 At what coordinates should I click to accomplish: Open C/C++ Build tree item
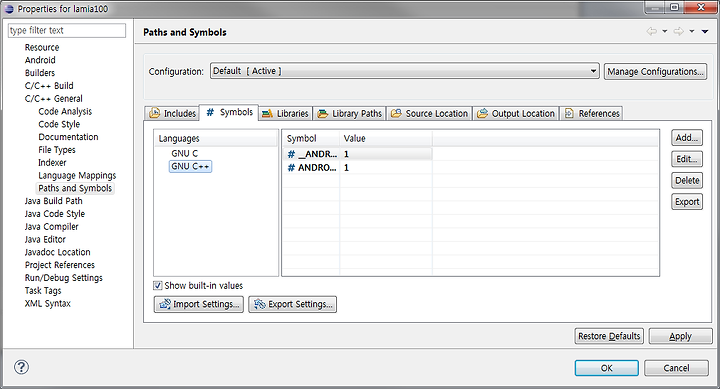(x=49, y=86)
